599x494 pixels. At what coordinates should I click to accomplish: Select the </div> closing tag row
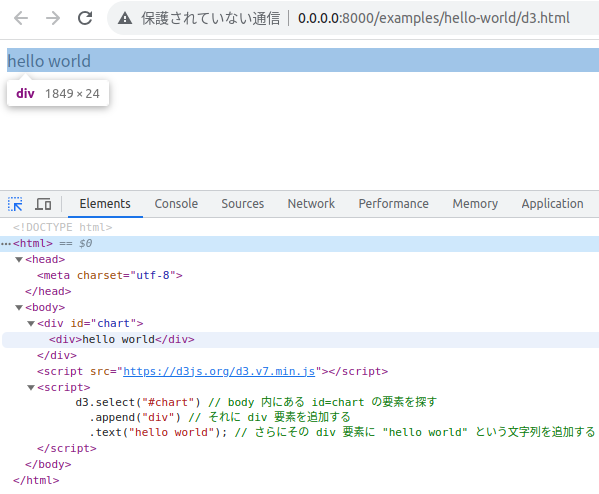coord(57,356)
